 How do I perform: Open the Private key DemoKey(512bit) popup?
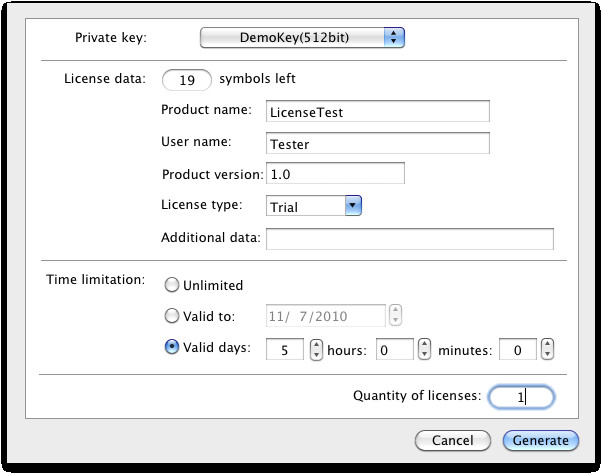302,38
